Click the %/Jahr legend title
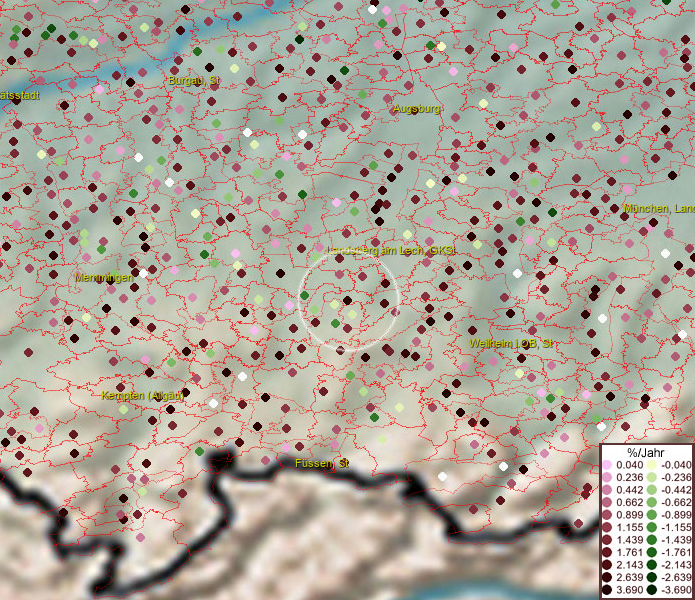 pyautogui.click(x=645, y=452)
